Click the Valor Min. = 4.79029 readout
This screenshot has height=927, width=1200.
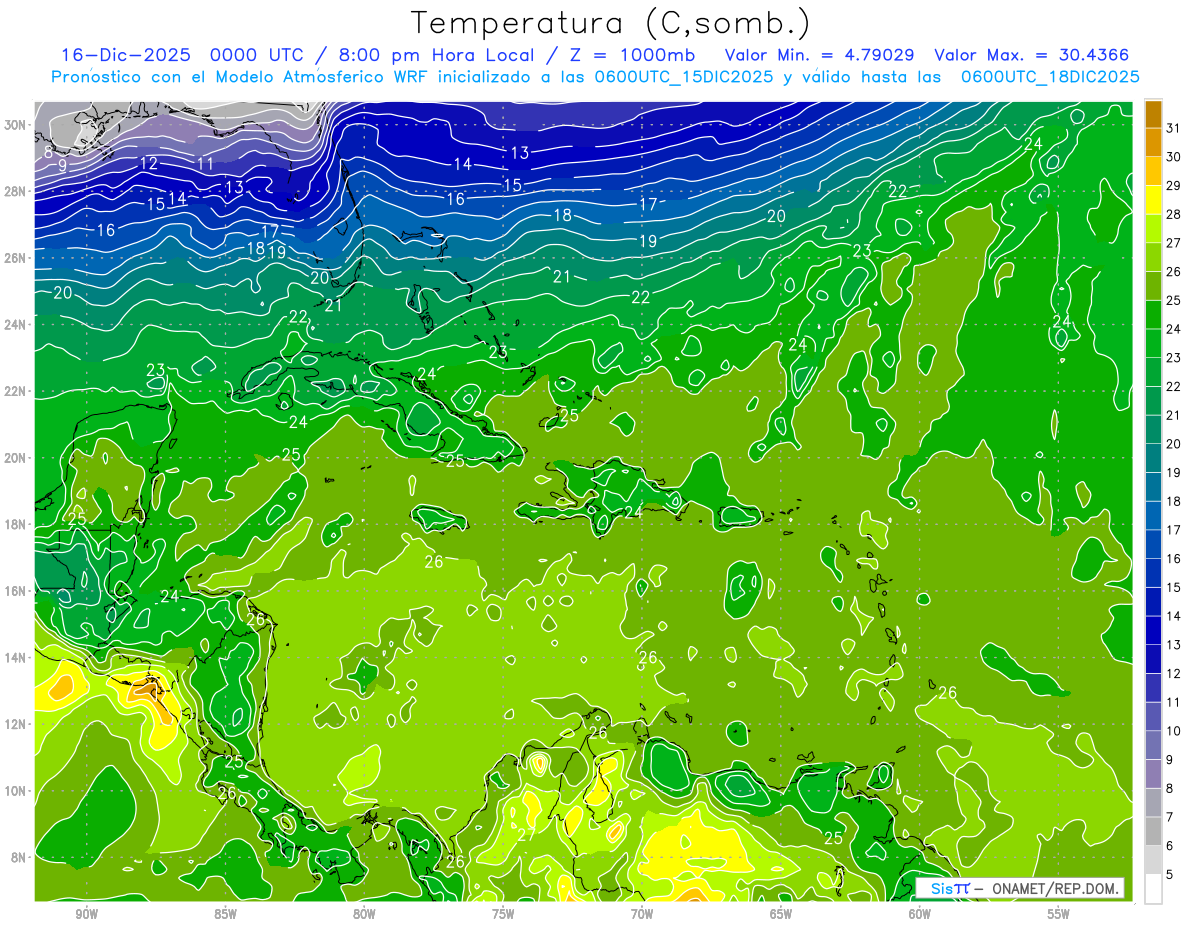tap(821, 55)
